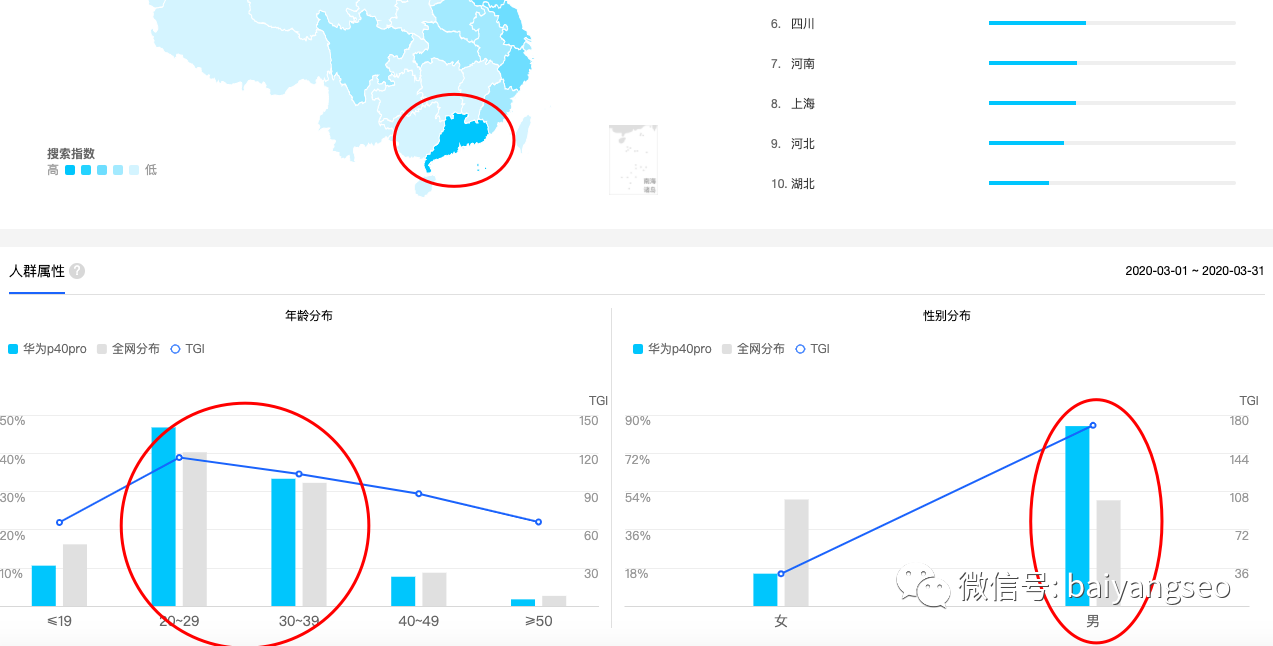Open the date range 2020-03-01 ~ 2020-03-31 selector
This screenshot has height=646, width=1273.
(x=1193, y=270)
